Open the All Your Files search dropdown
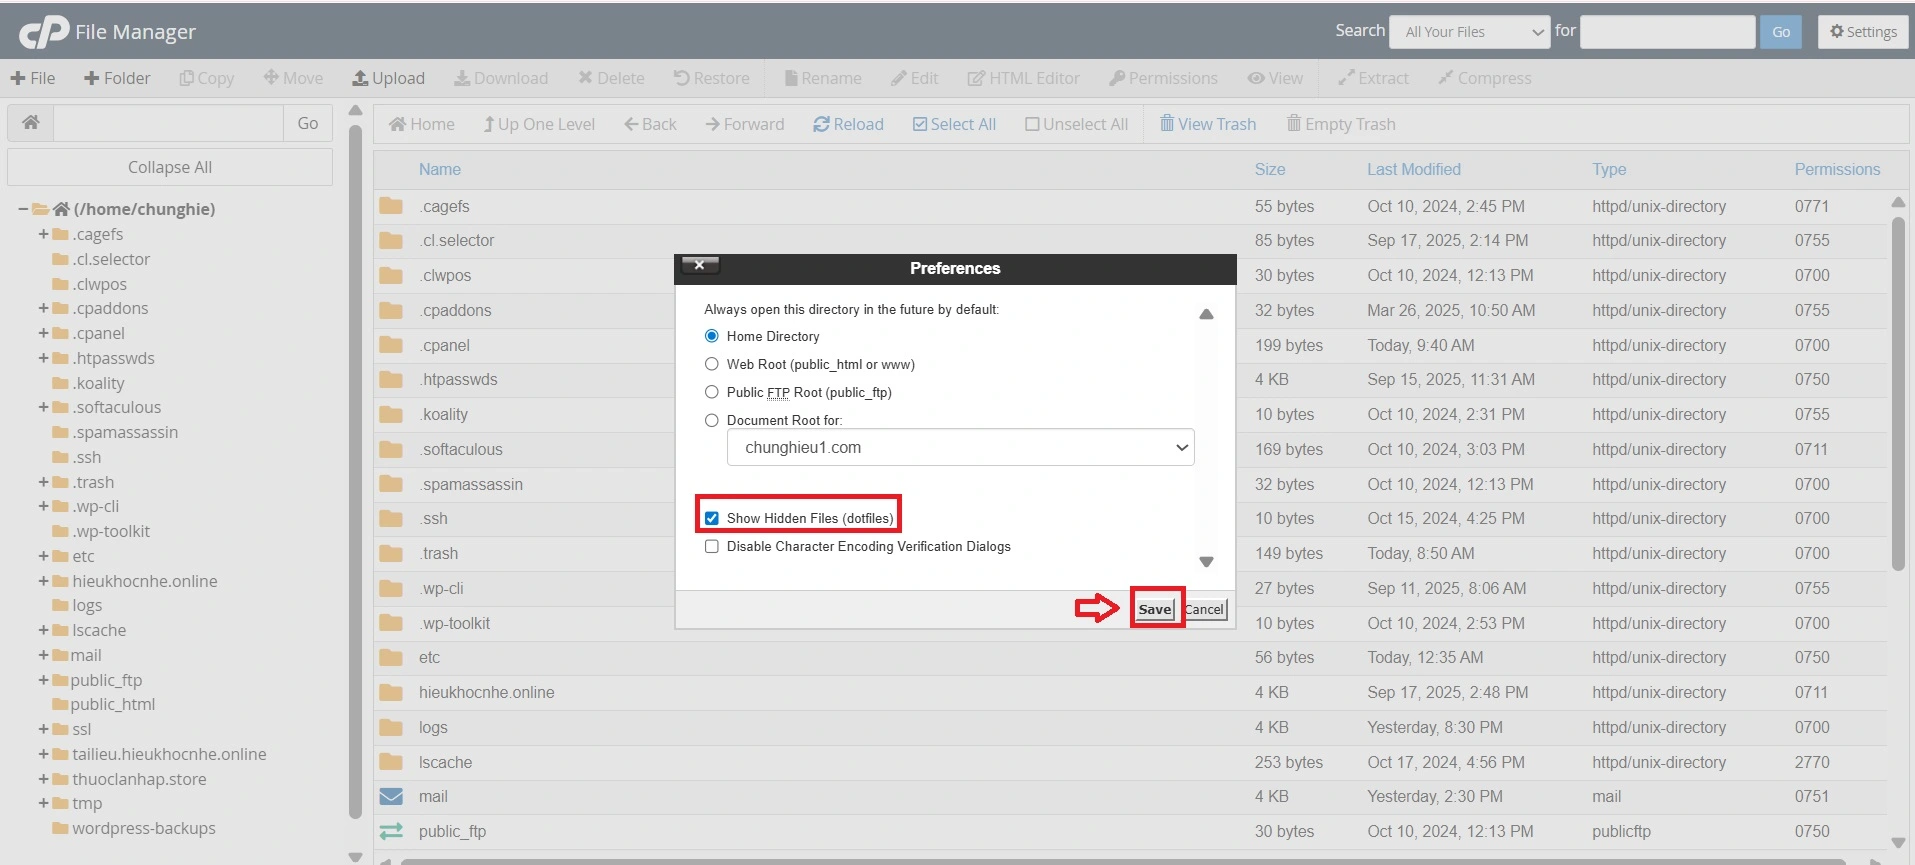The height and width of the screenshot is (865, 1915). pos(1471,32)
